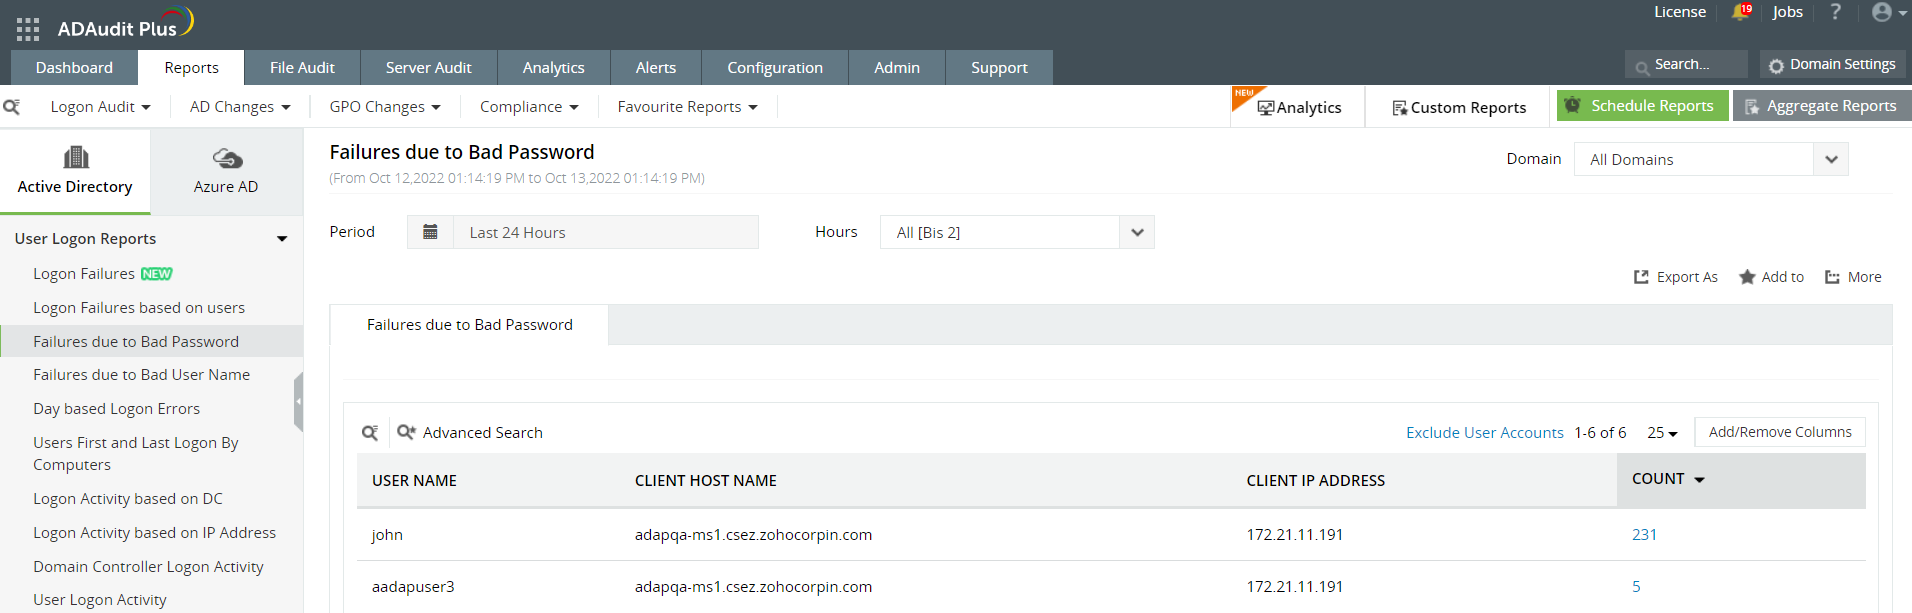Click the notification bell icon
The image size is (1912, 613).
click(1740, 13)
